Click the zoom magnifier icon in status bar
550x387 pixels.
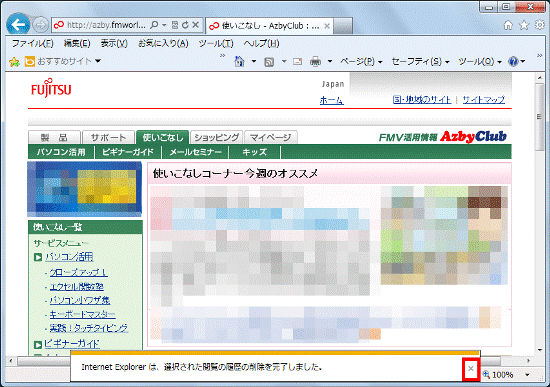click(486, 374)
